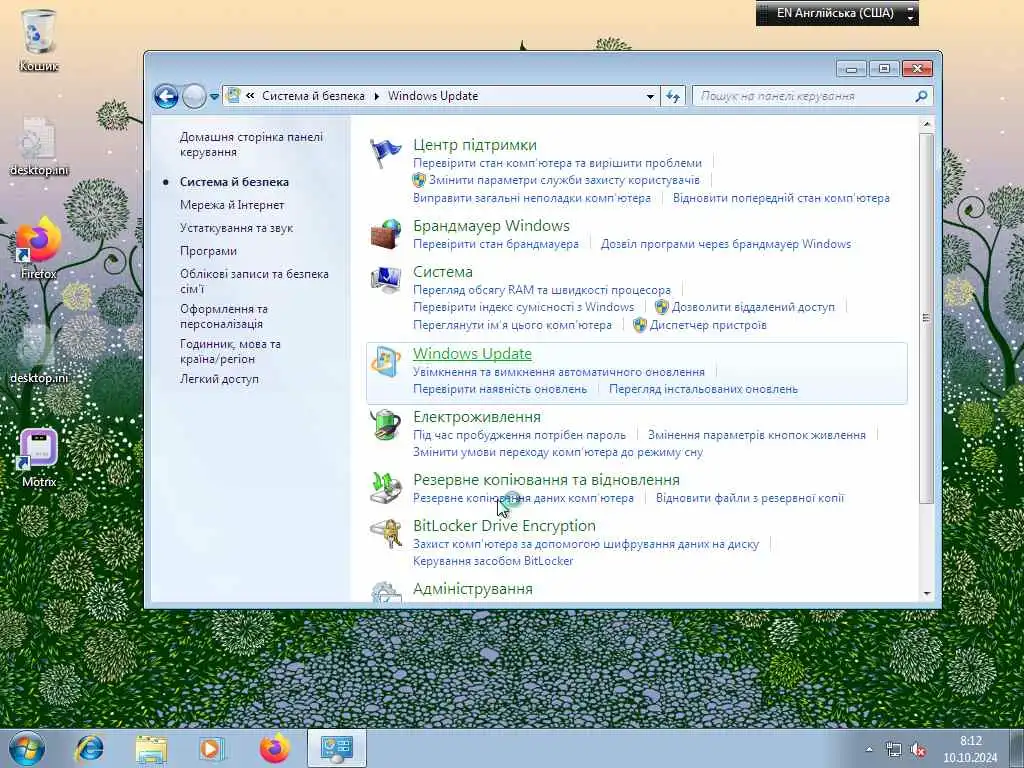
Task: Open Windows Explorer from the taskbar
Action: click(151, 748)
